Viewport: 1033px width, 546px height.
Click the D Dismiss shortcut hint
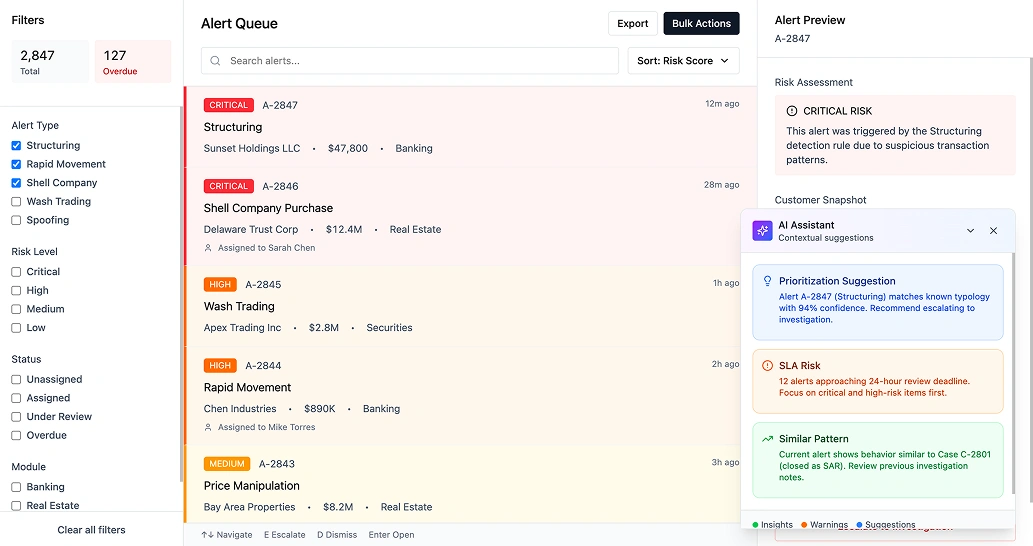(x=337, y=535)
